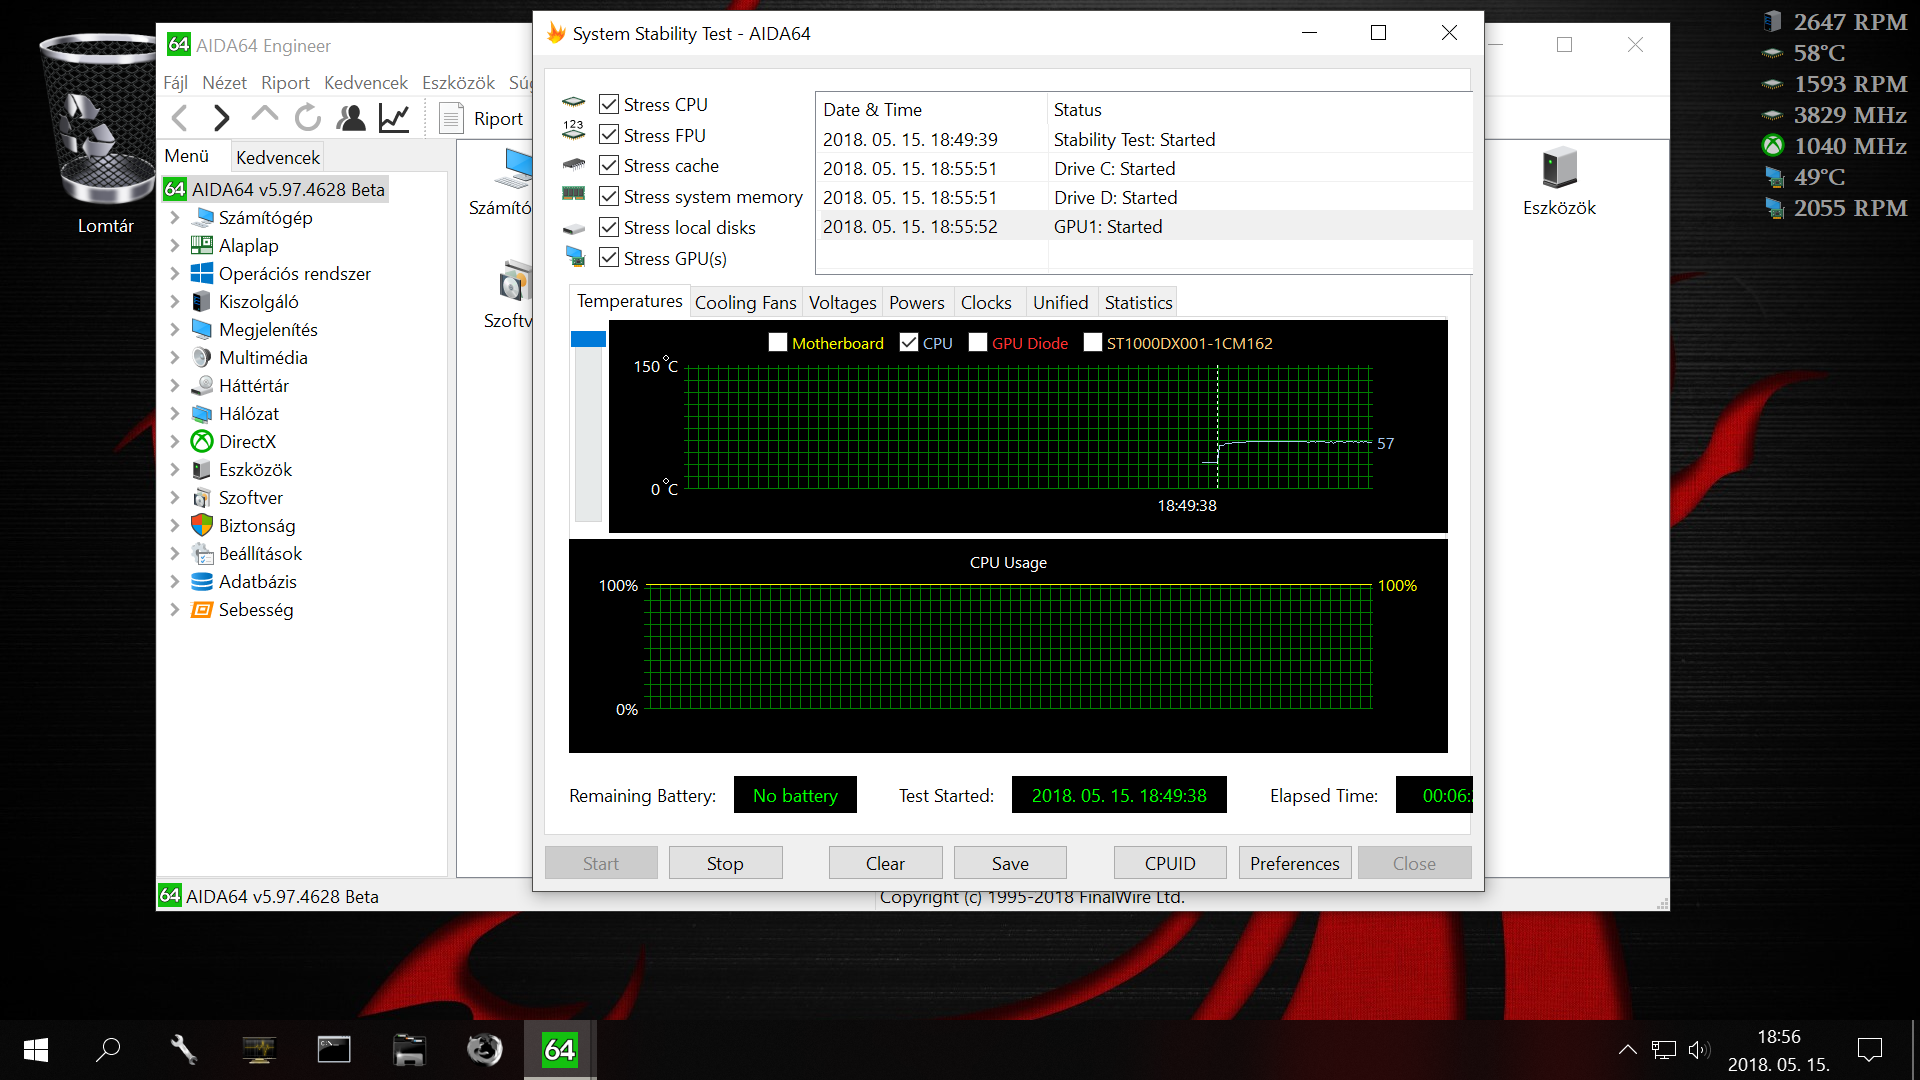Expand the Megjelenítés tree node
Viewport: 1920px width, 1080px height.
[x=175, y=329]
